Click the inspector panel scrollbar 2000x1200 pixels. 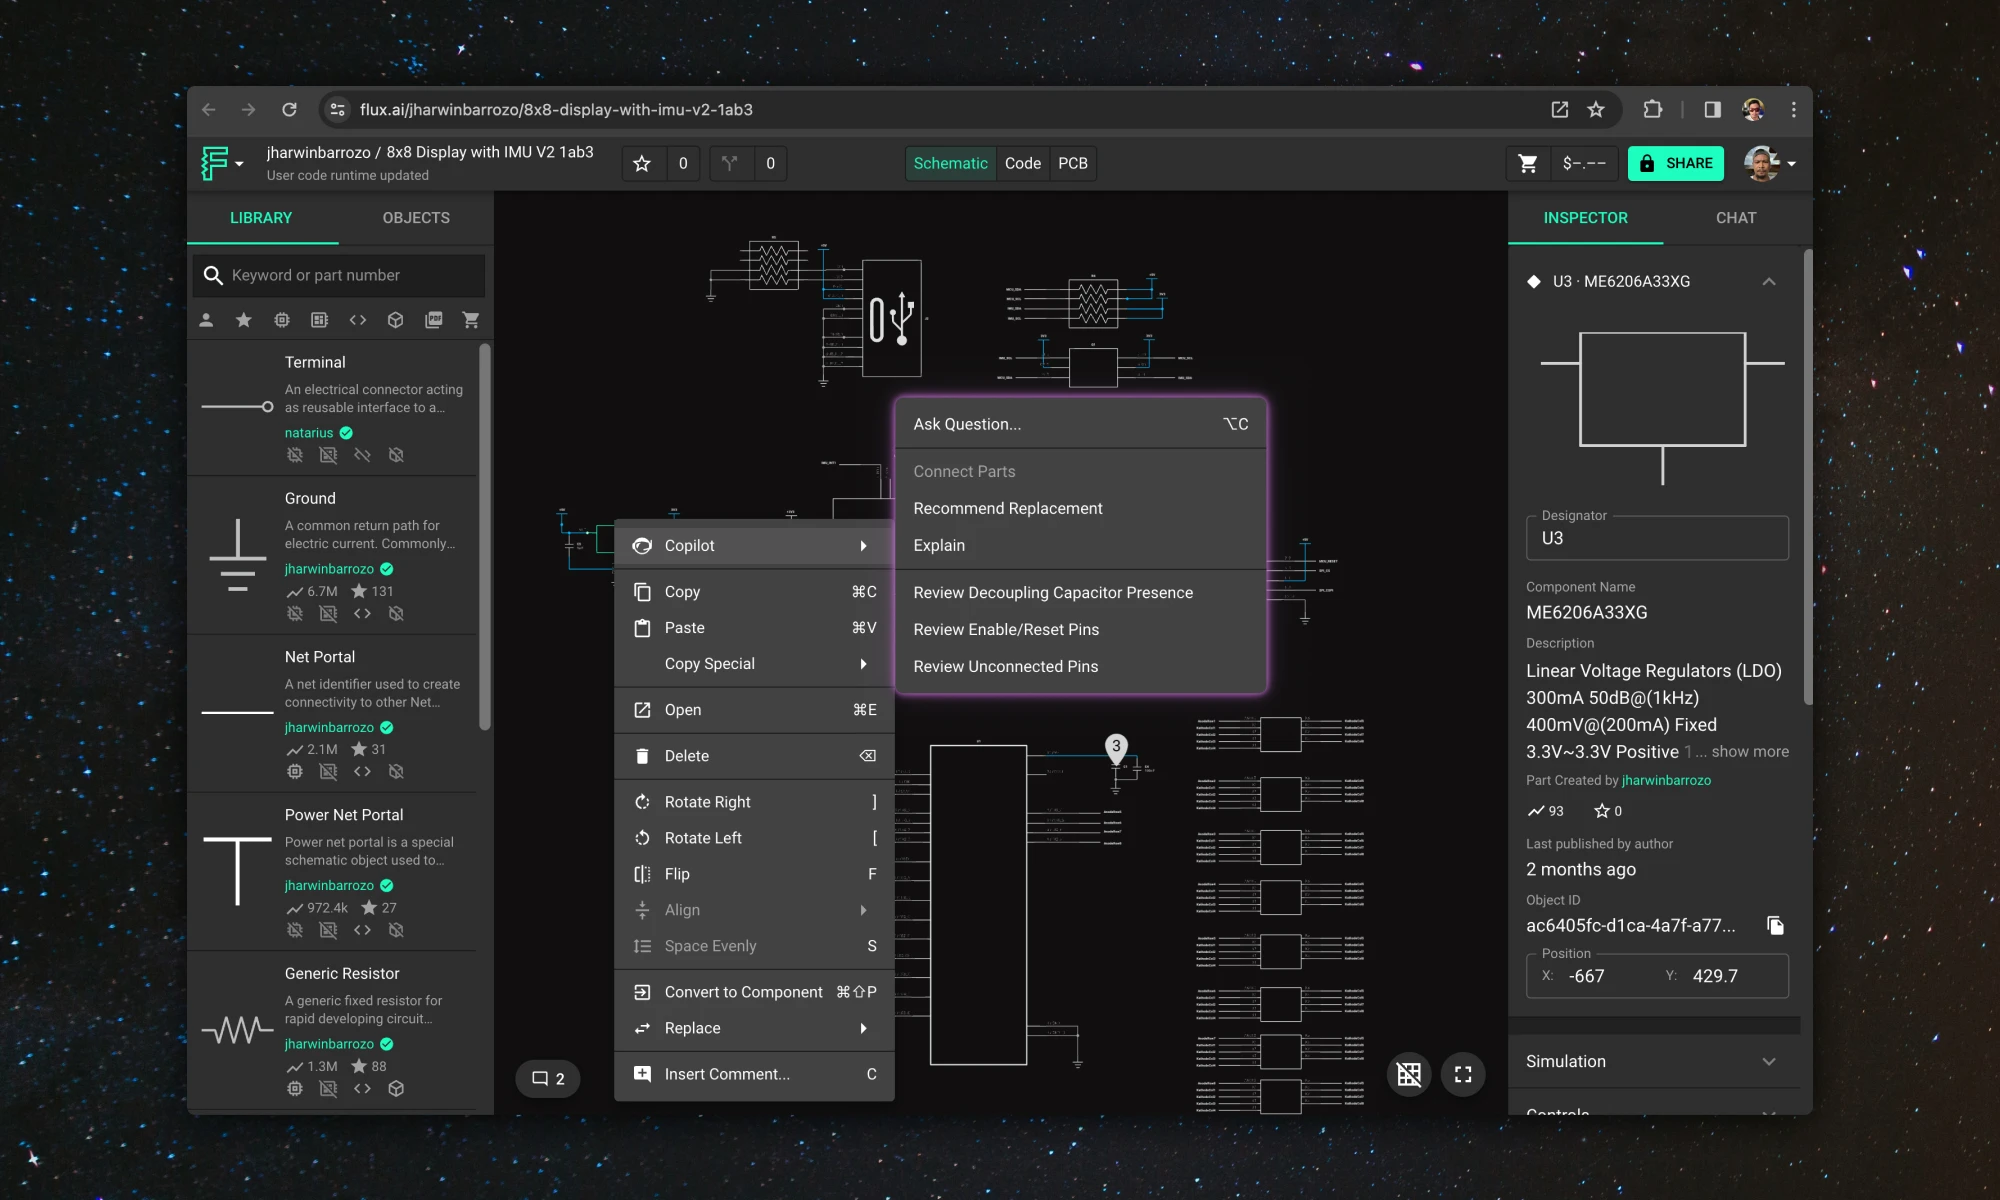[1807, 480]
